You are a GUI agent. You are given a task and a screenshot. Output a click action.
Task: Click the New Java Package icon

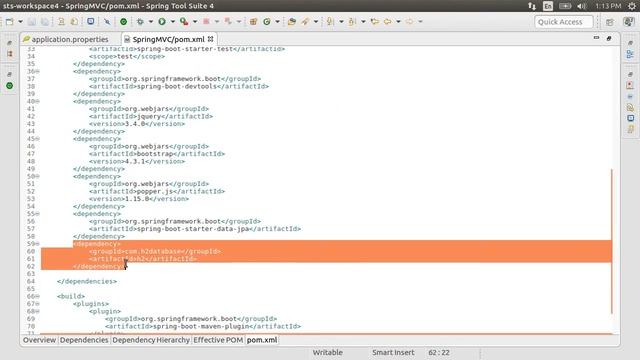[x=253, y=22]
